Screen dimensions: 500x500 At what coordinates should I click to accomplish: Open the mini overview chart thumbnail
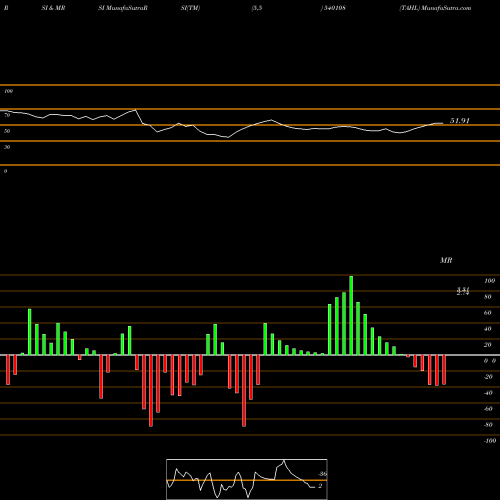point(247,479)
